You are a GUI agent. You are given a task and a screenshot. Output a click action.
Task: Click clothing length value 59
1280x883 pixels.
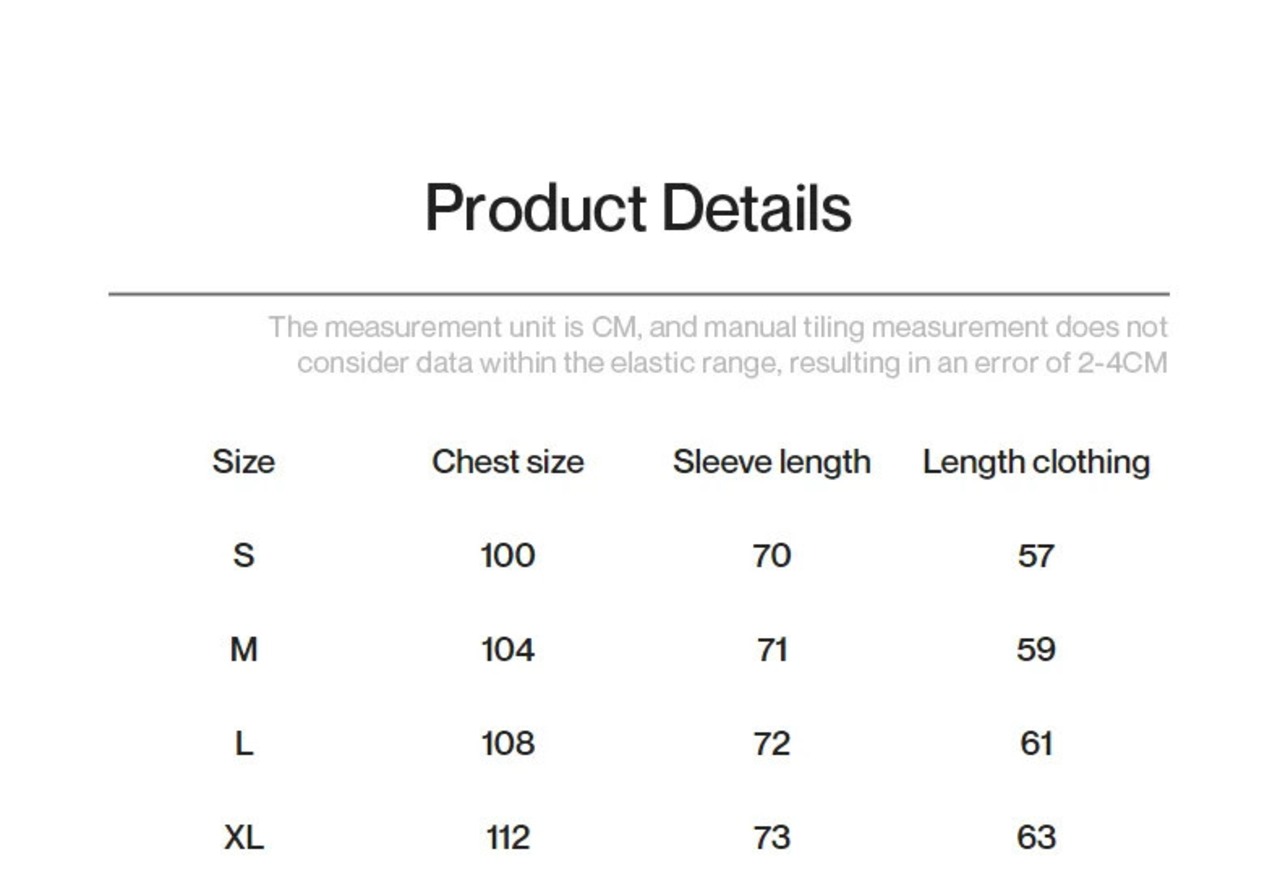point(1036,650)
